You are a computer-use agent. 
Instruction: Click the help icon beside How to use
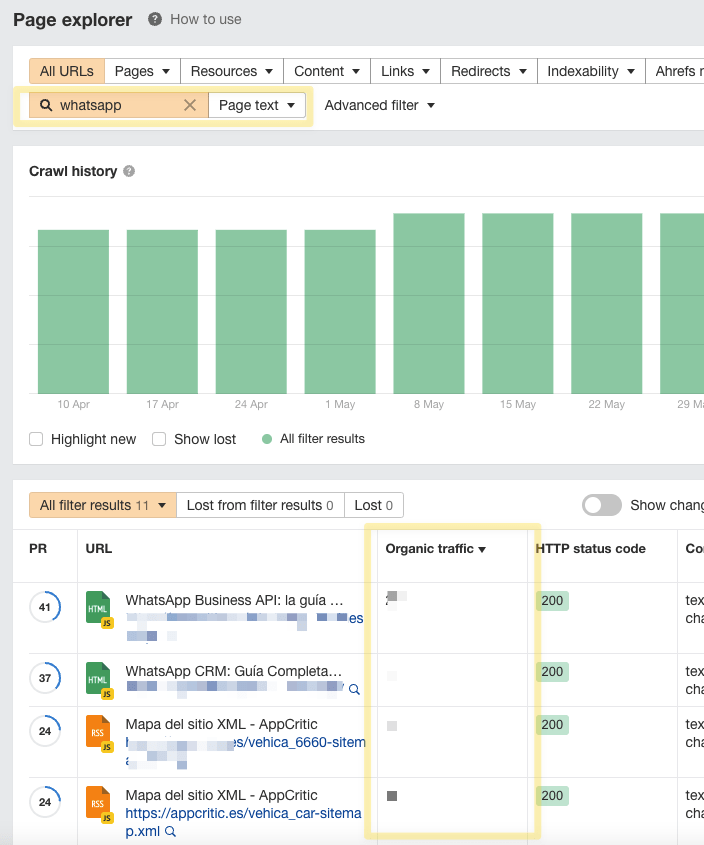point(154,19)
